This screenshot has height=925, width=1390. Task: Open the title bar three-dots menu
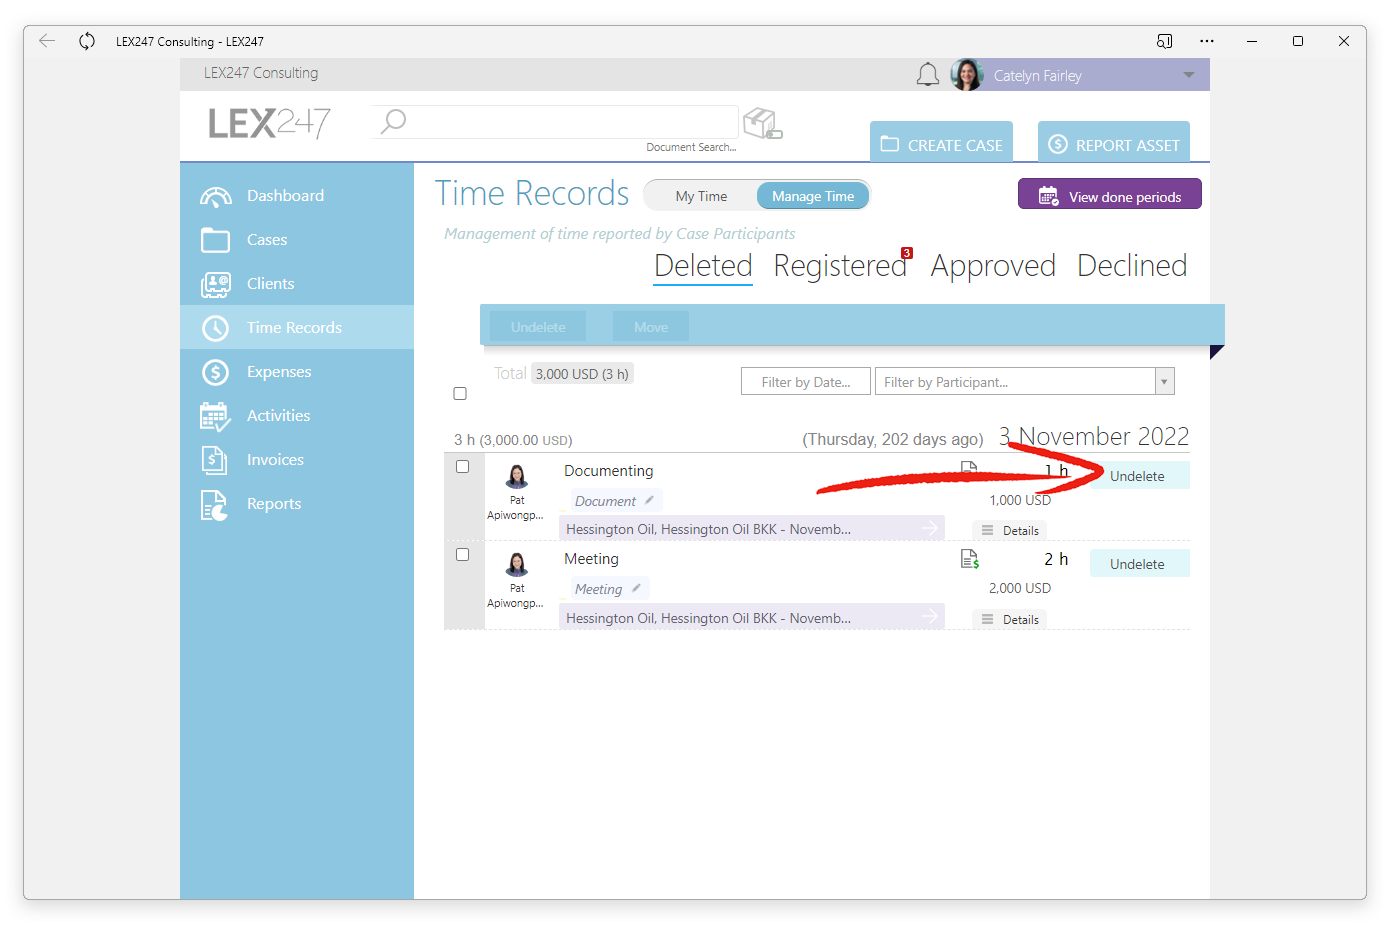tap(1207, 41)
